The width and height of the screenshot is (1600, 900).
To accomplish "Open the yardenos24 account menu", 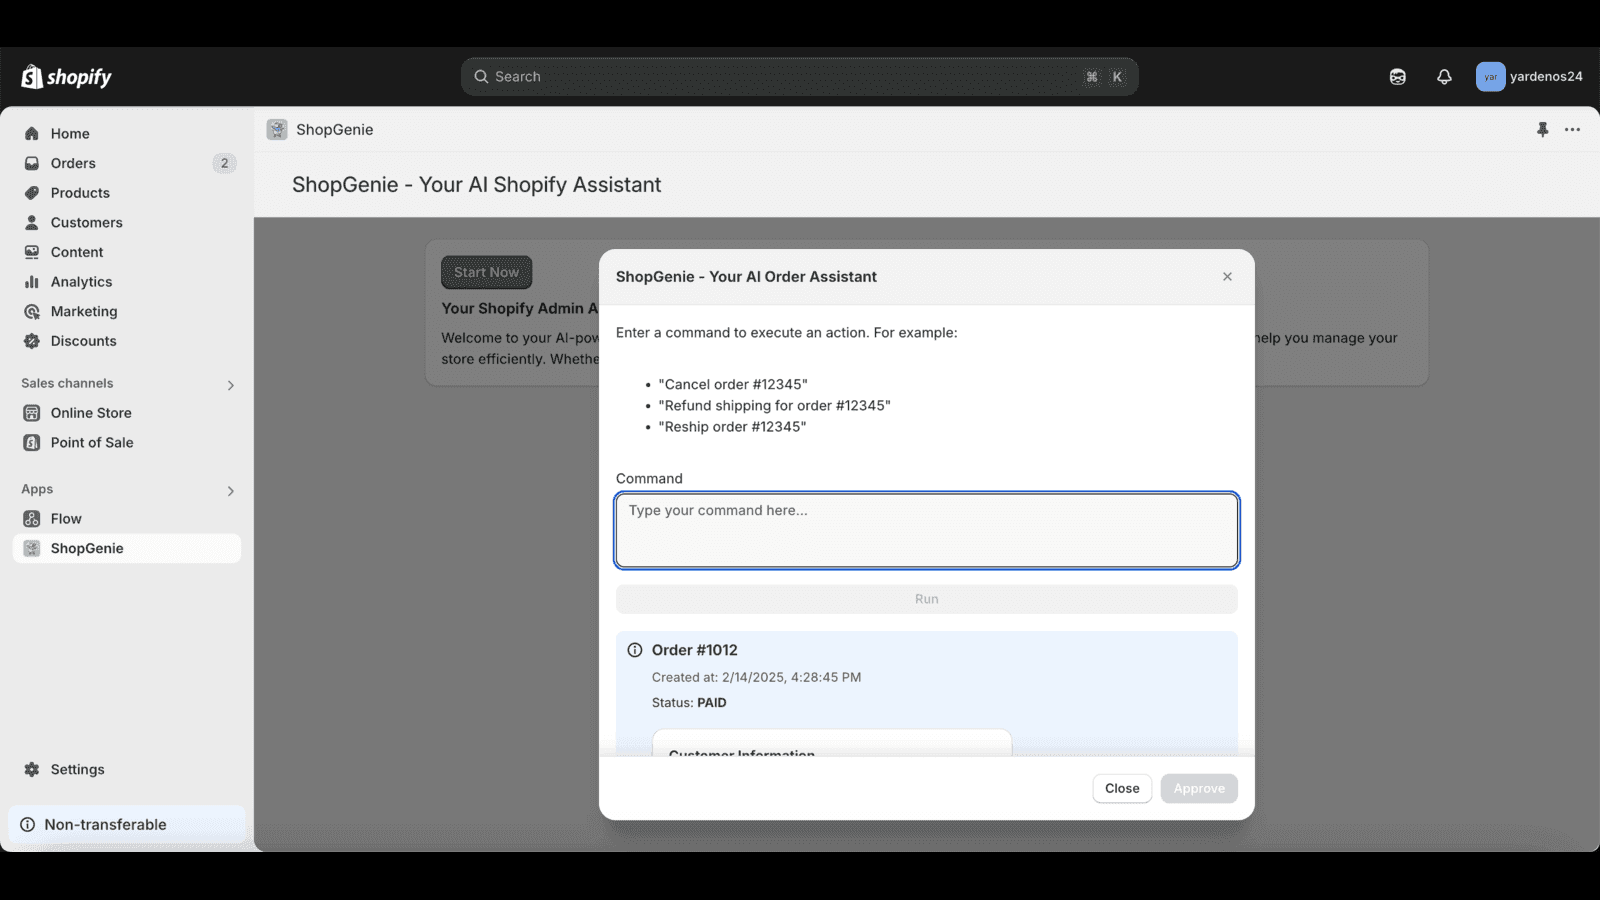I will click(1529, 77).
